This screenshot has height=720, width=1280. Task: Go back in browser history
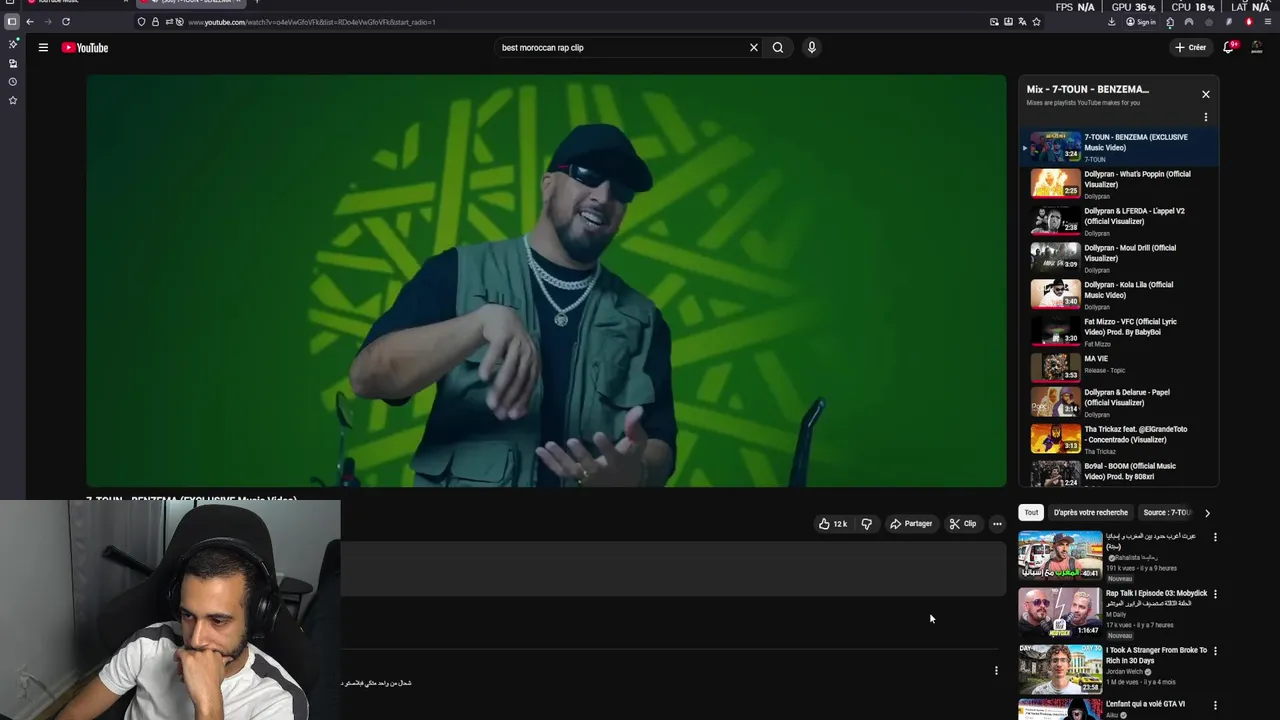click(29, 22)
